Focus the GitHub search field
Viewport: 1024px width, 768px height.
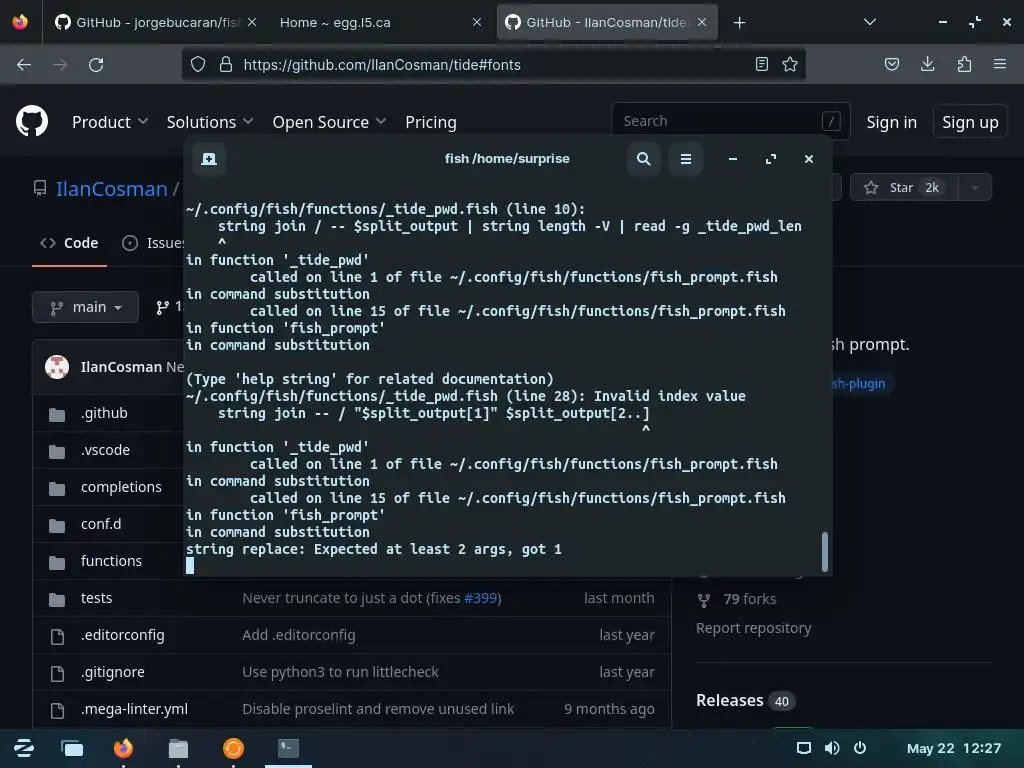point(730,121)
